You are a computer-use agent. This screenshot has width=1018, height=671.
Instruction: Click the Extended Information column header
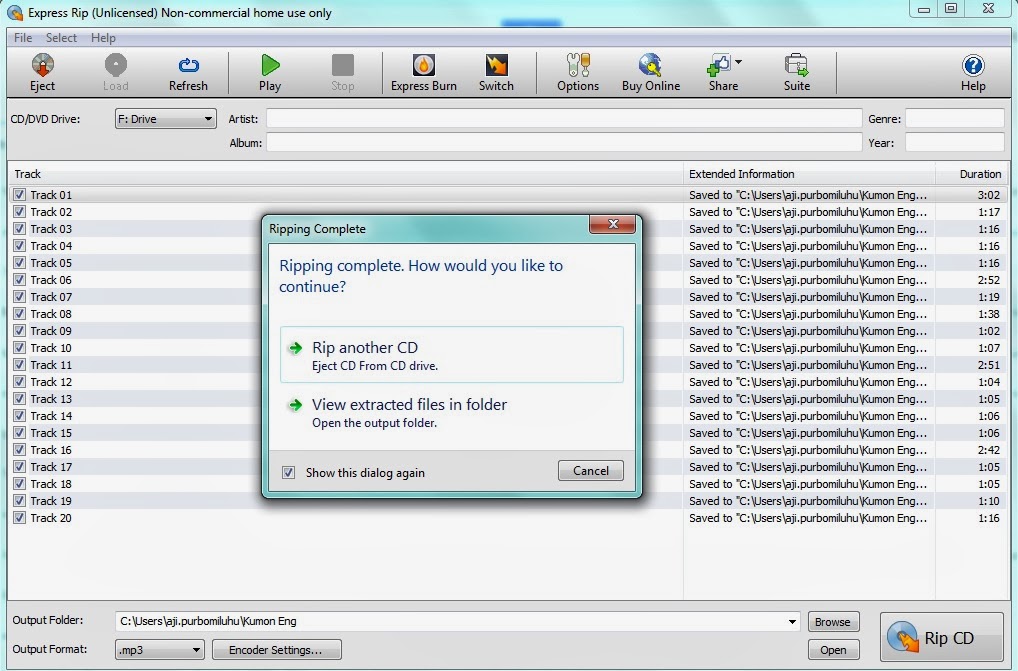click(809, 174)
